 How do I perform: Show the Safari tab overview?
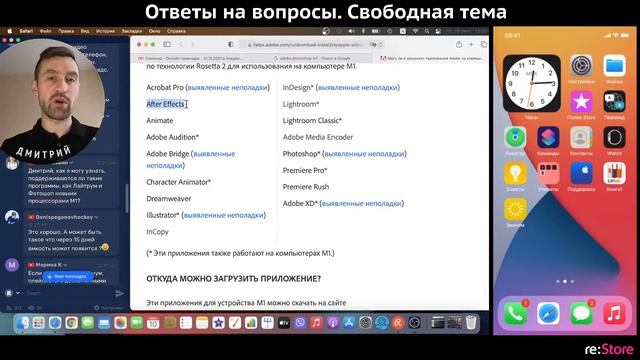(483, 44)
